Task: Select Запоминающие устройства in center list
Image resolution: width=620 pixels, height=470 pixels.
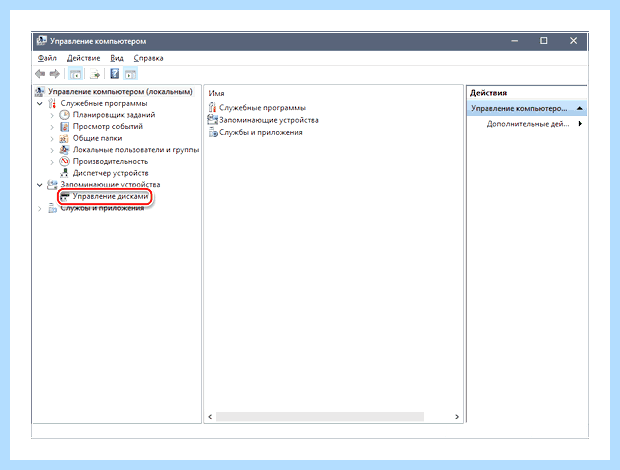Action: (x=269, y=120)
